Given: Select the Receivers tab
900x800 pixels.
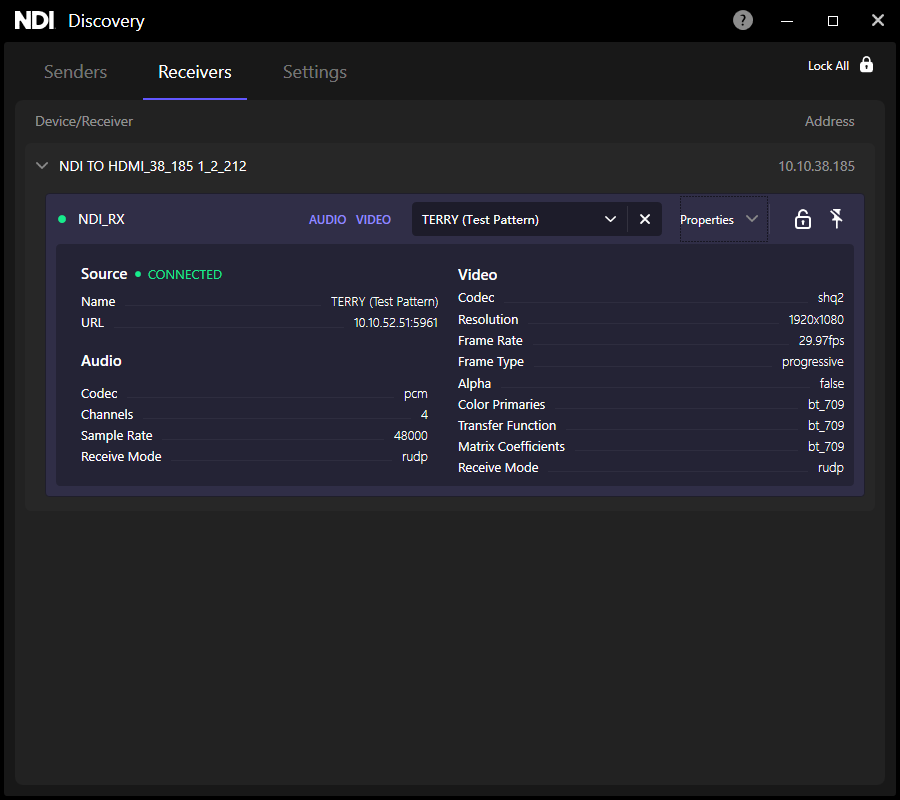Looking at the screenshot, I should pos(195,72).
